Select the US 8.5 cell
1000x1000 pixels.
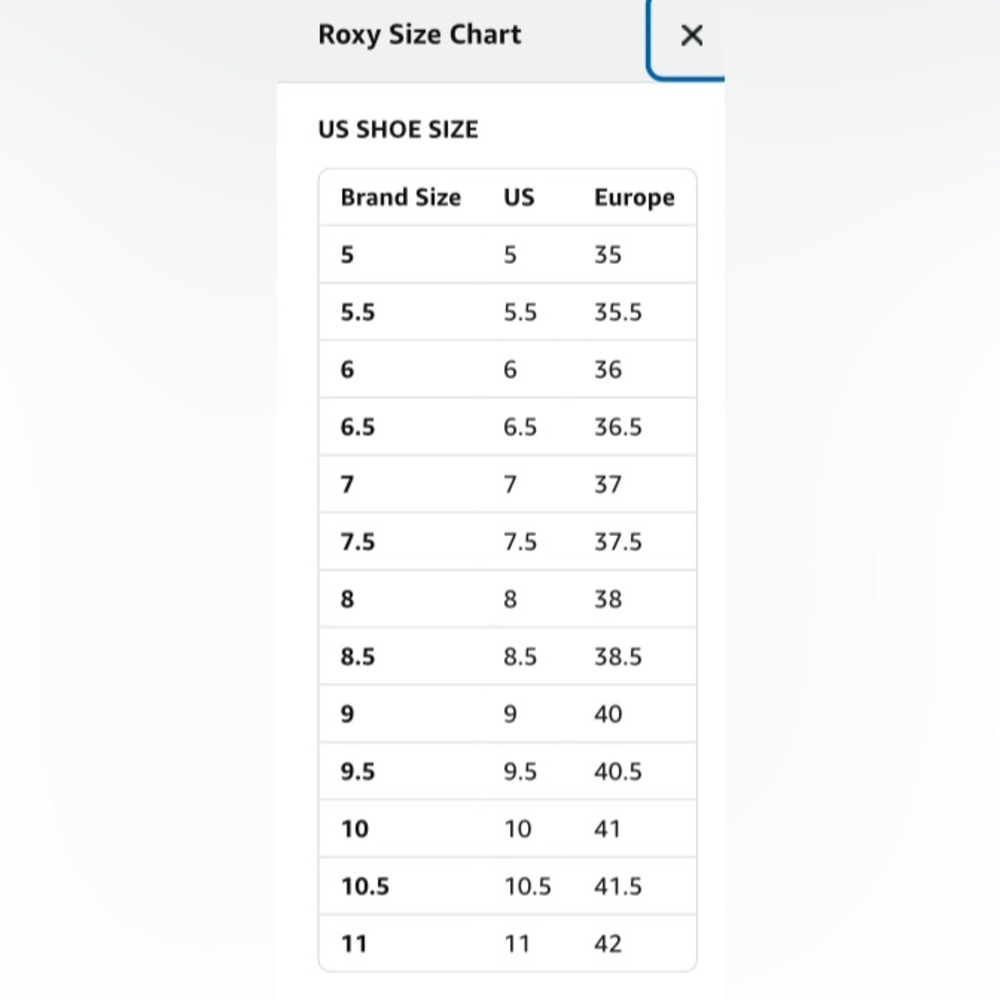click(520, 657)
